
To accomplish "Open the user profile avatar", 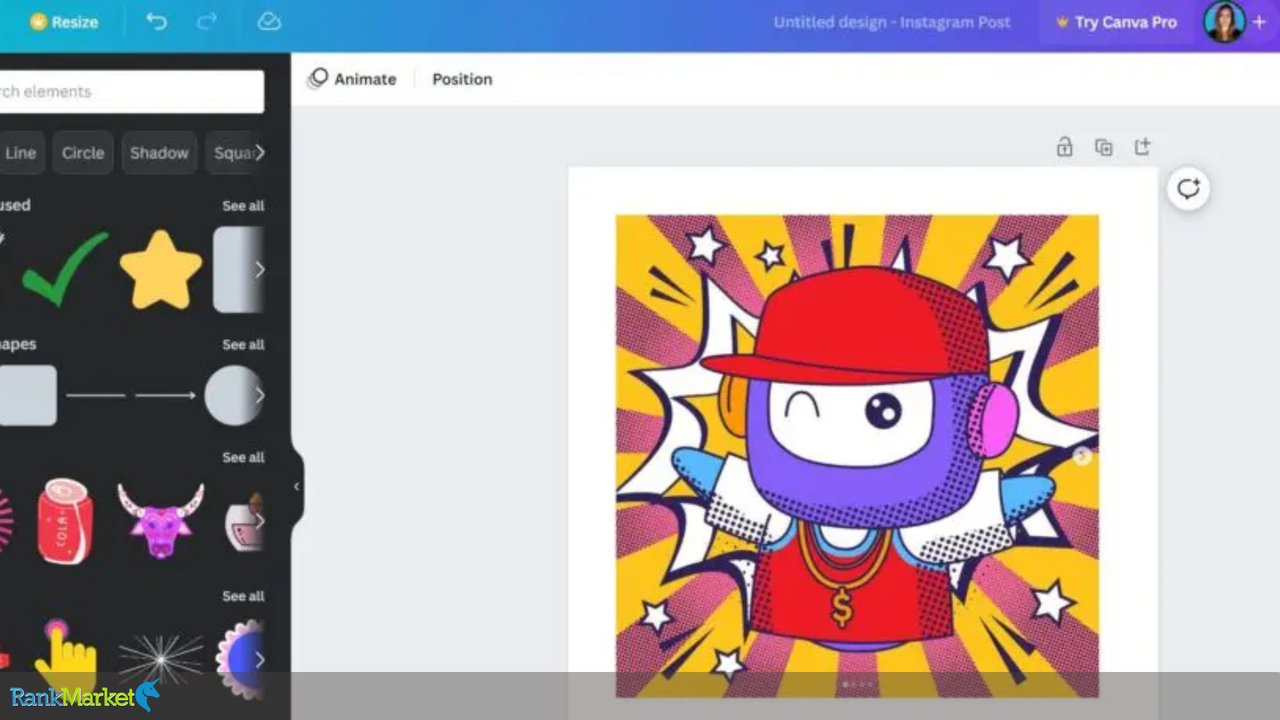I will 1224,22.
